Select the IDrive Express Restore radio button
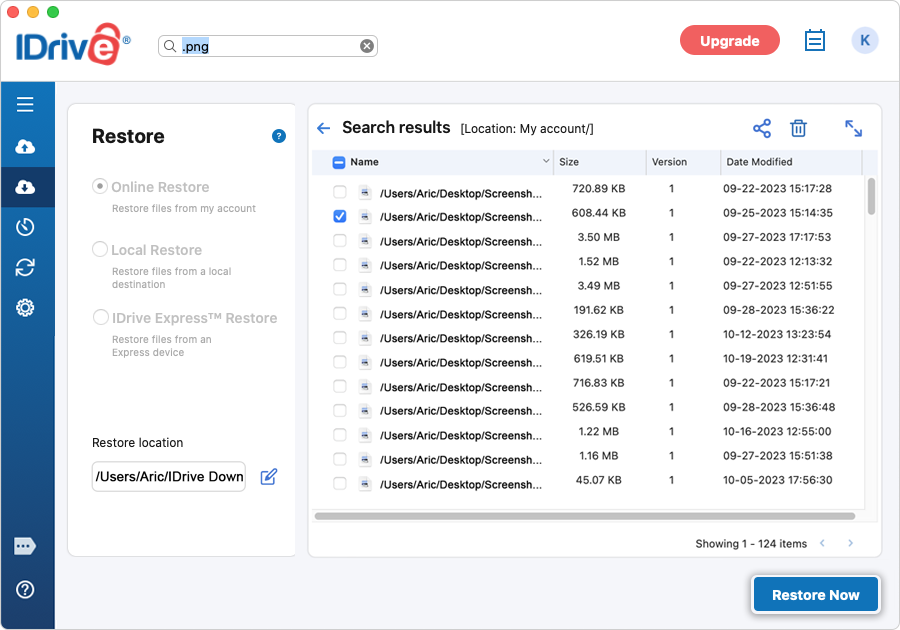 (x=100, y=317)
